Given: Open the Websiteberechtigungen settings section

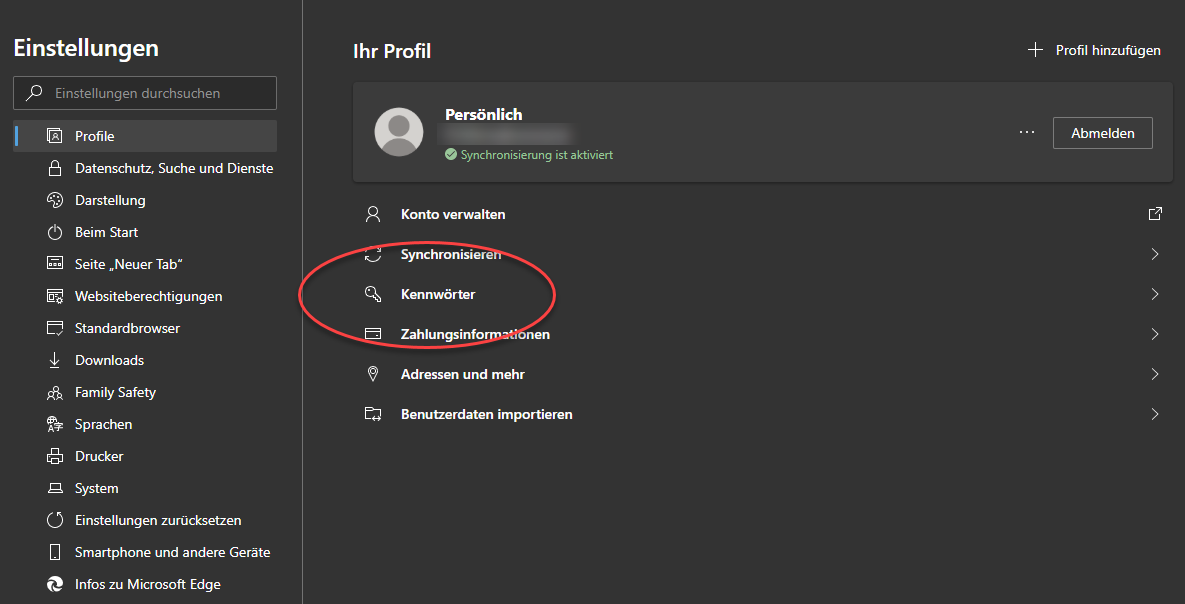Looking at the screenshot, I should click(148, 296).
